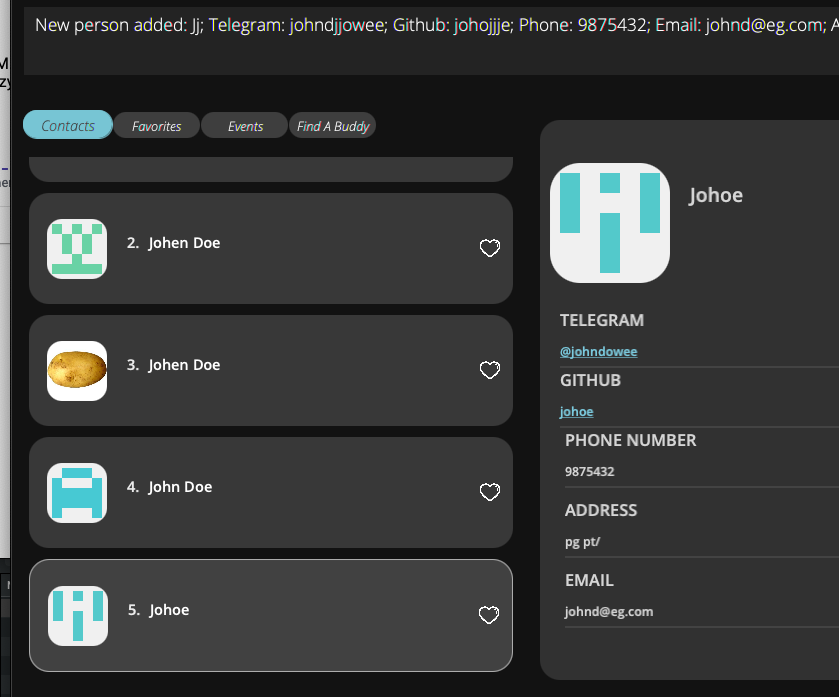
Task: Click the Johoe name heading in details
Action: click(716, 195)
